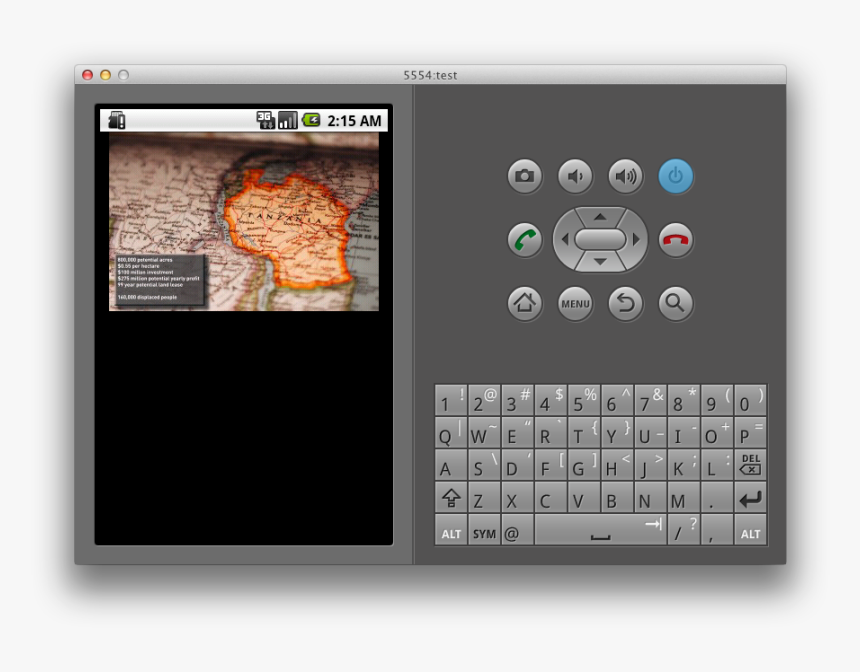
Task: Click the 5554:test window title
Action: point(430,75)
